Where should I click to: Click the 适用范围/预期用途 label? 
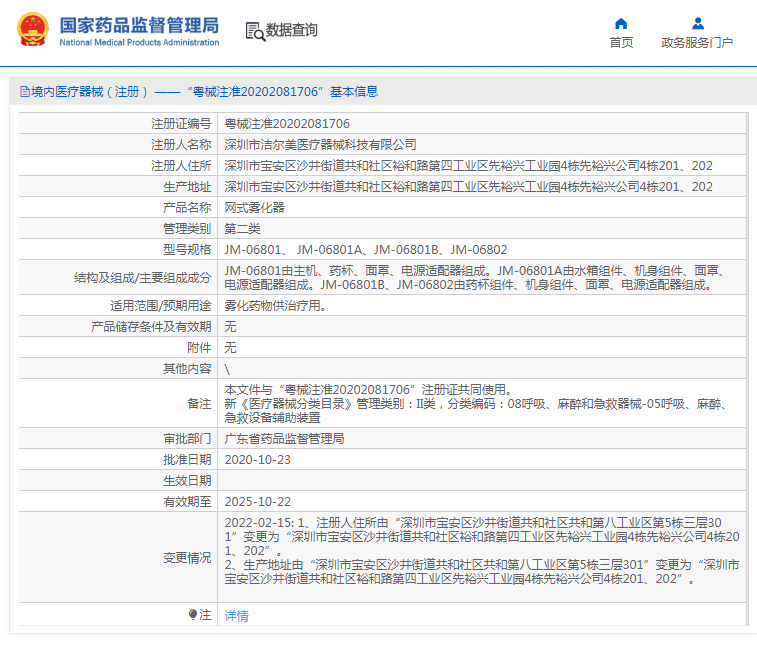161,306
